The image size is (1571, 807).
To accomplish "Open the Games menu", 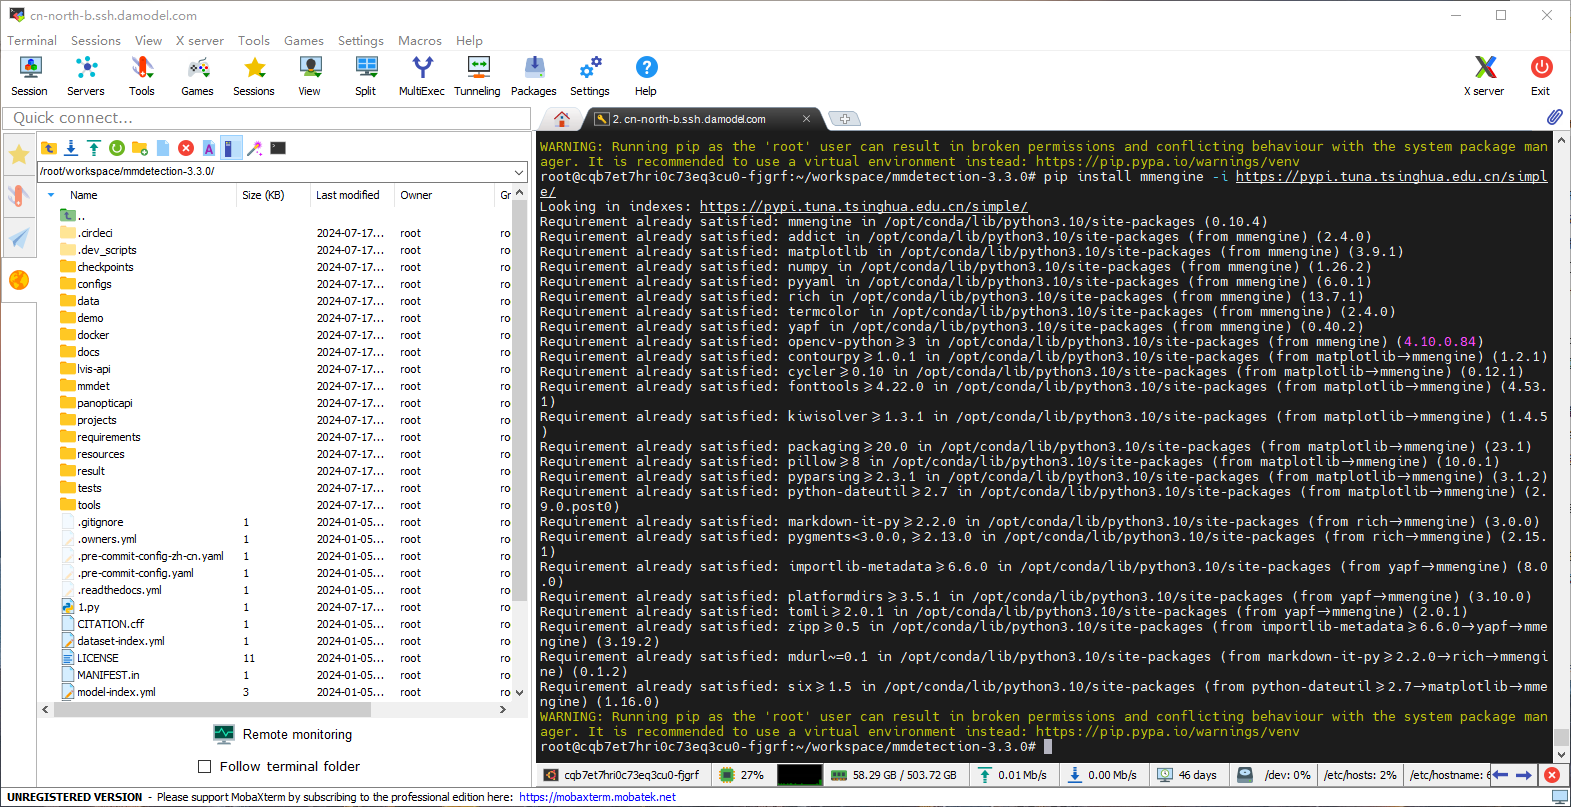I will coord(304,41).
